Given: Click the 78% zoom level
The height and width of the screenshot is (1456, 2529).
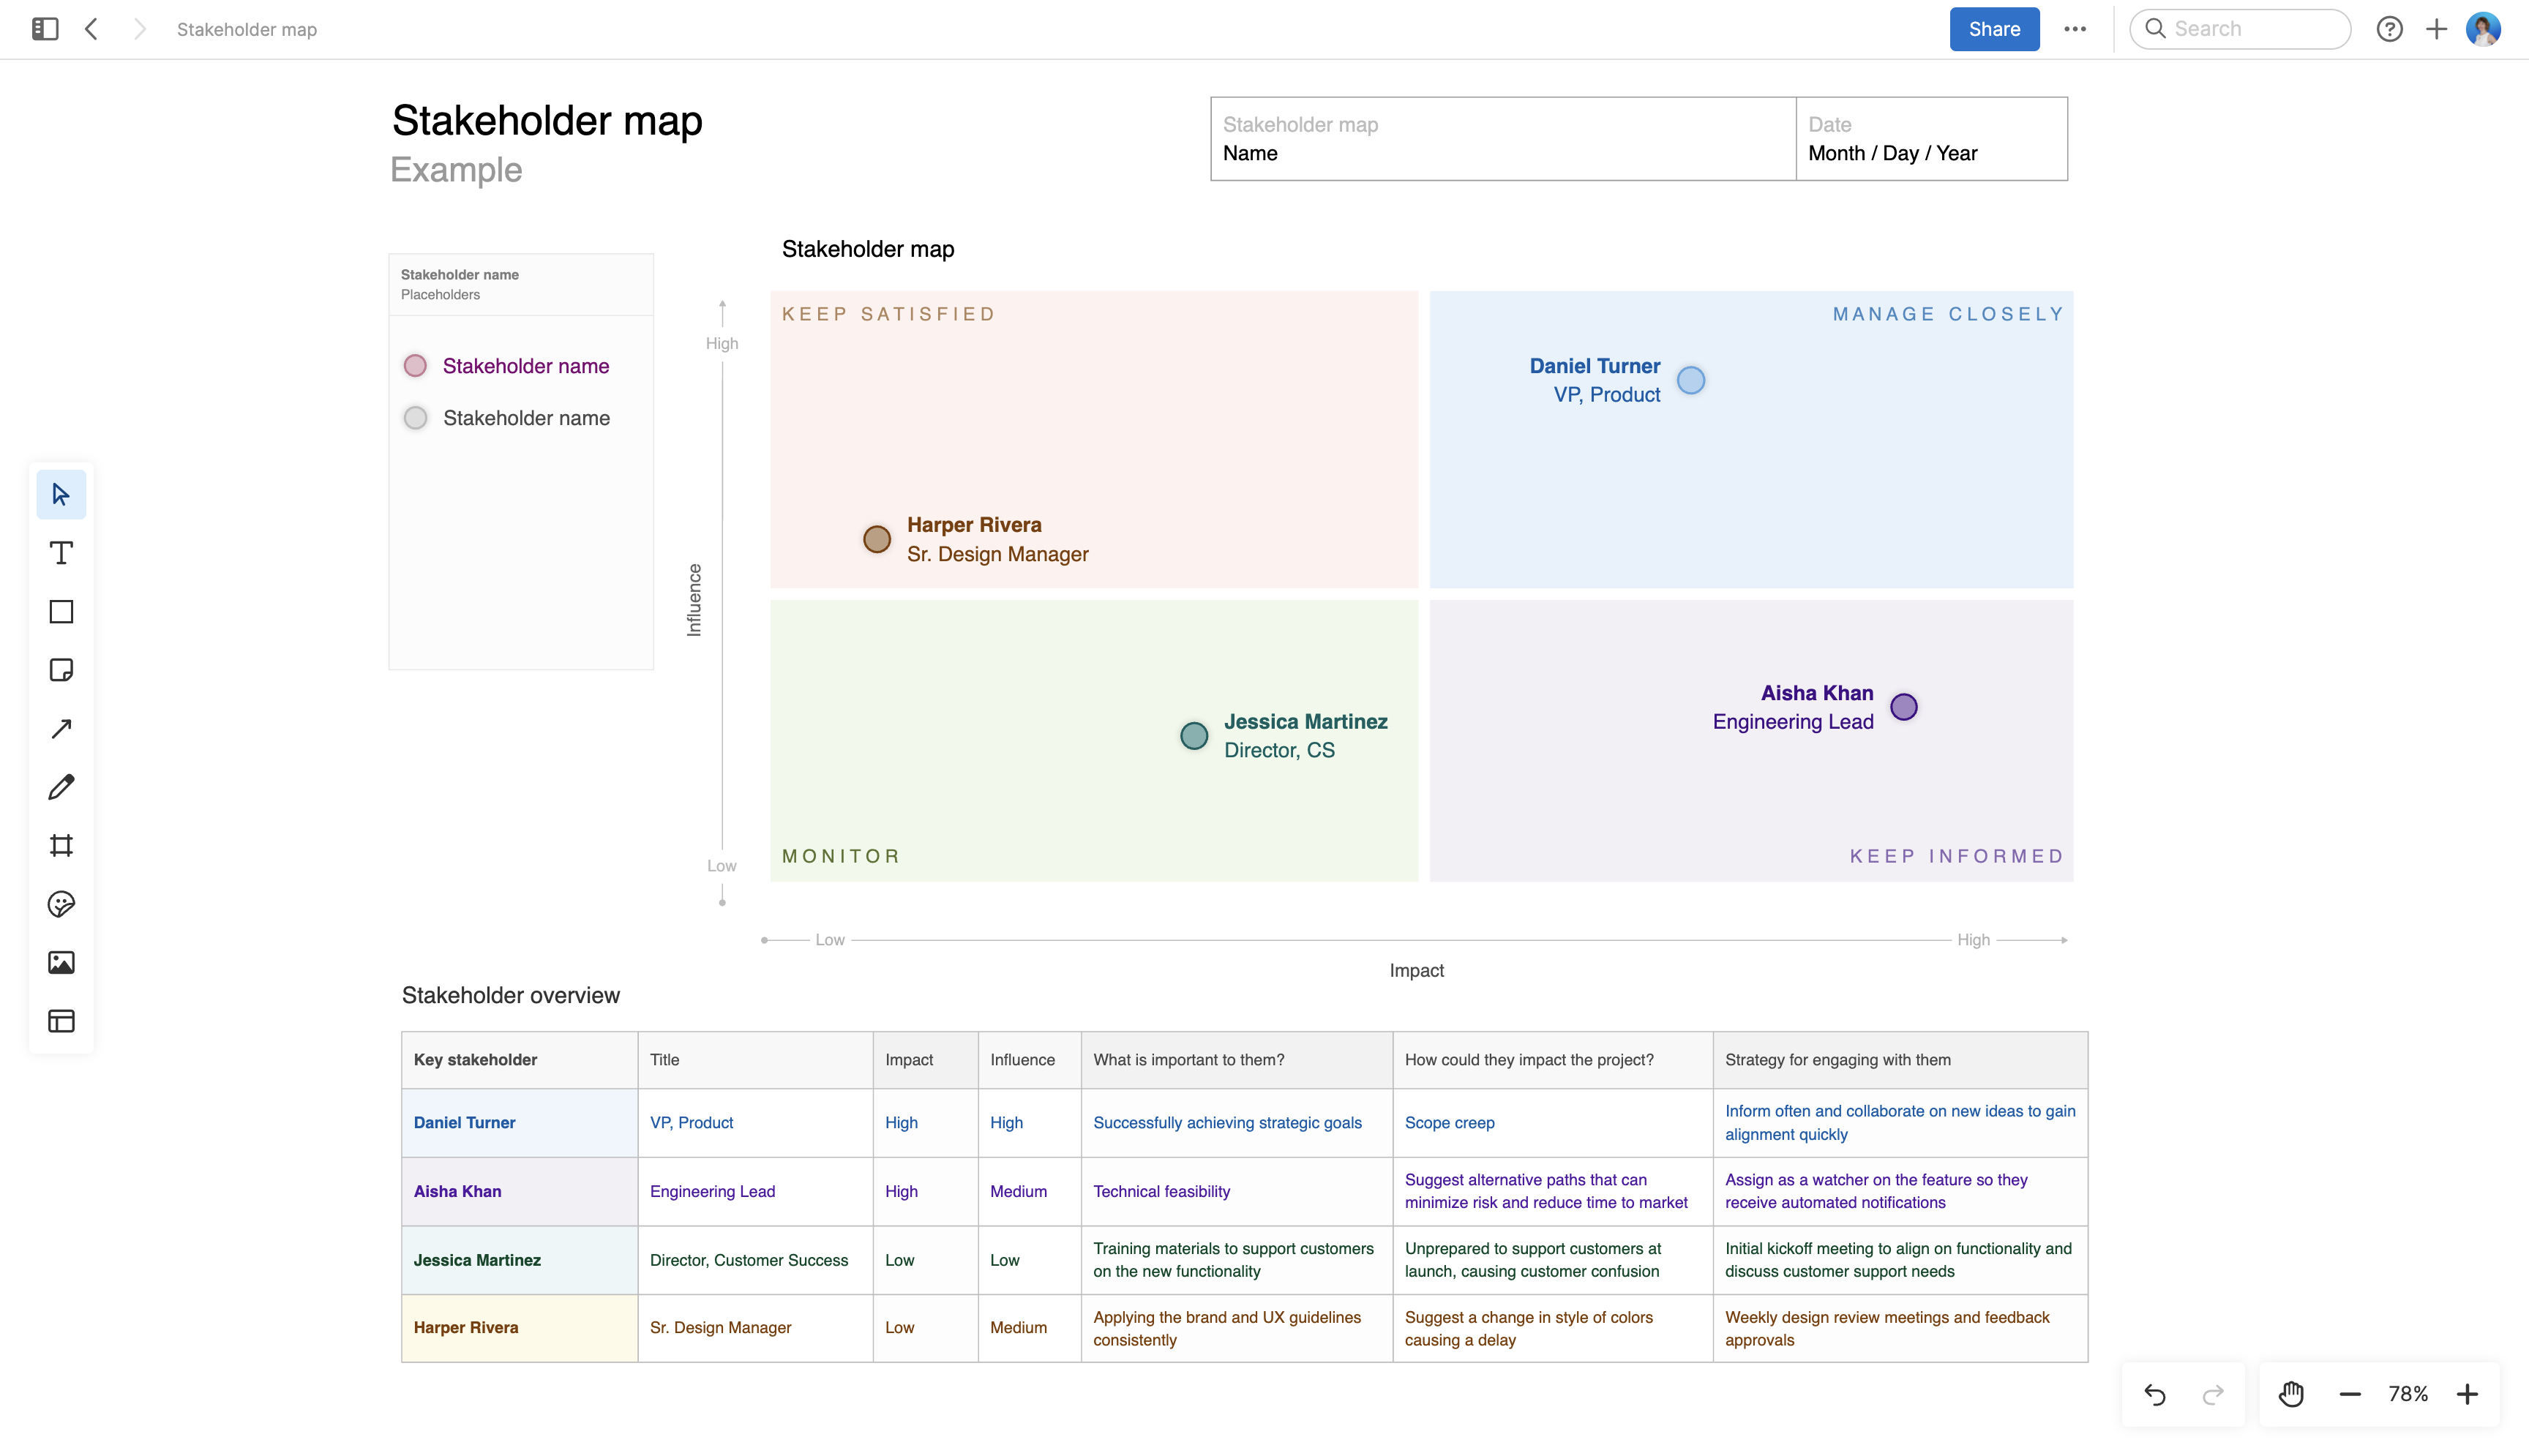Looking at the screenshot, I should tap(2408, 1394).
